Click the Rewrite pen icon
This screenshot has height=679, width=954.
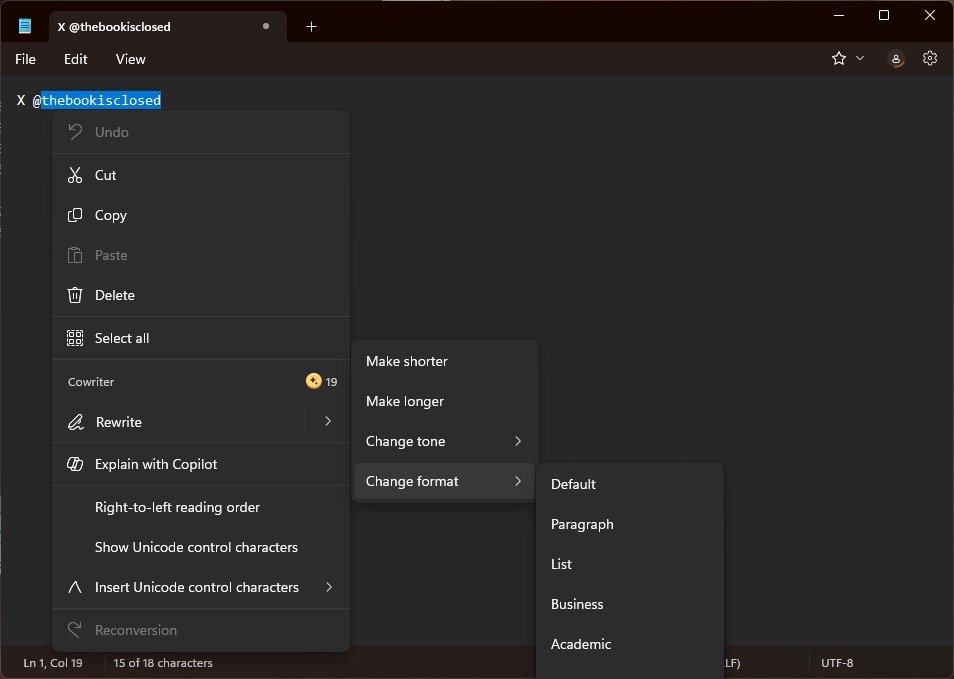(x=75, y=422)
